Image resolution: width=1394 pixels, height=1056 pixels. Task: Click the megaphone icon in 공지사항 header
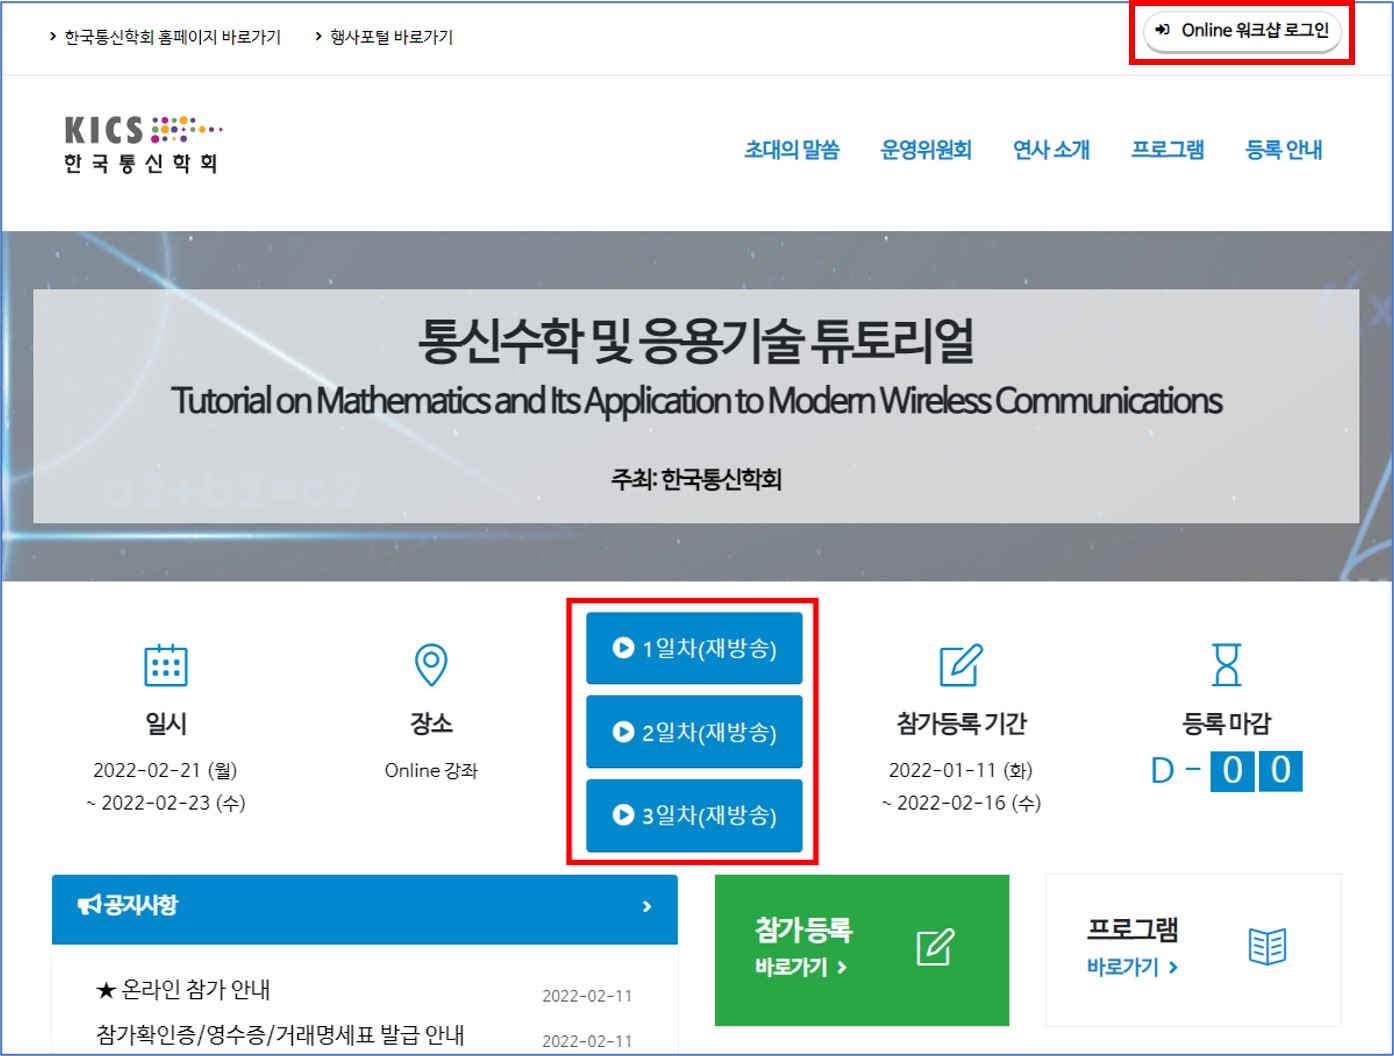[x=90, y=906]
